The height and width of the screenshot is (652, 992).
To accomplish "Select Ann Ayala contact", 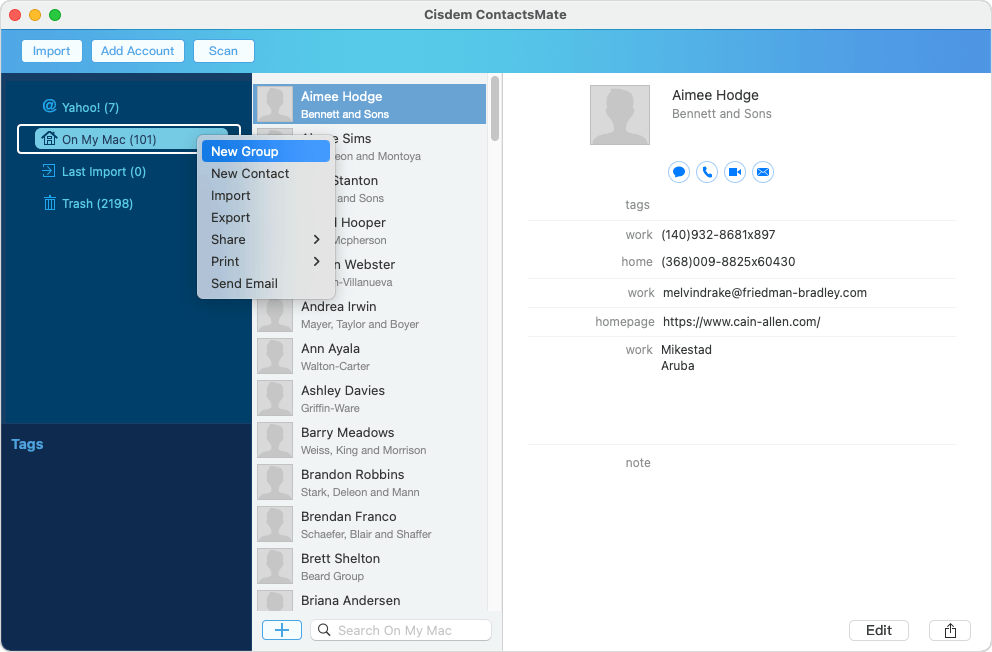I will point(370,357).
